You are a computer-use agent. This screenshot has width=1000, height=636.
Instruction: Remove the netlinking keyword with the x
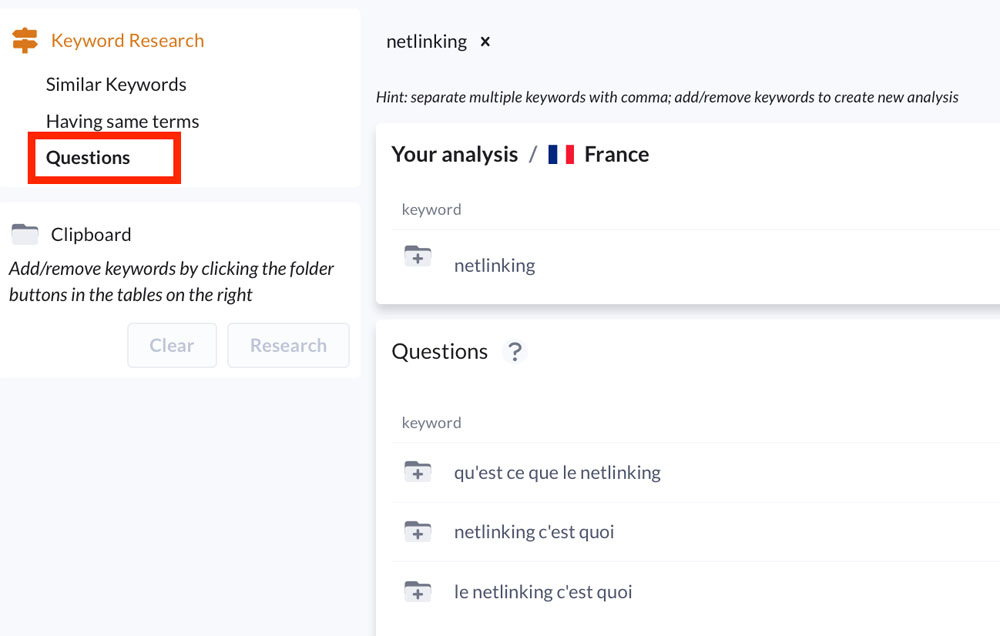click(x=485, y=41)
